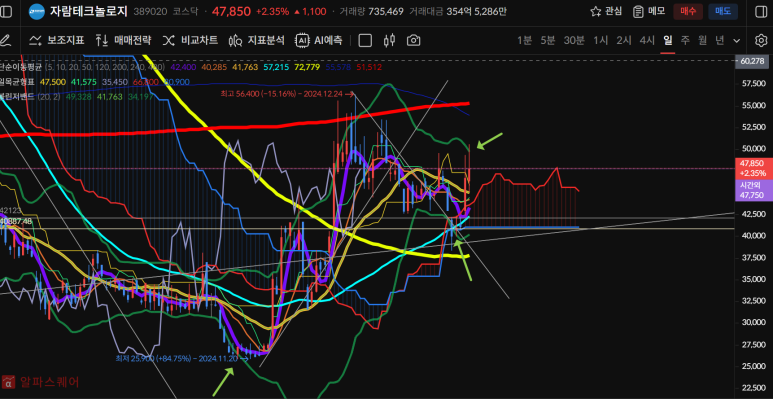Open chart settings gear icon
The height and width of the screenshot is (399, 773).
pyautogui.click(x=761, y=40)
